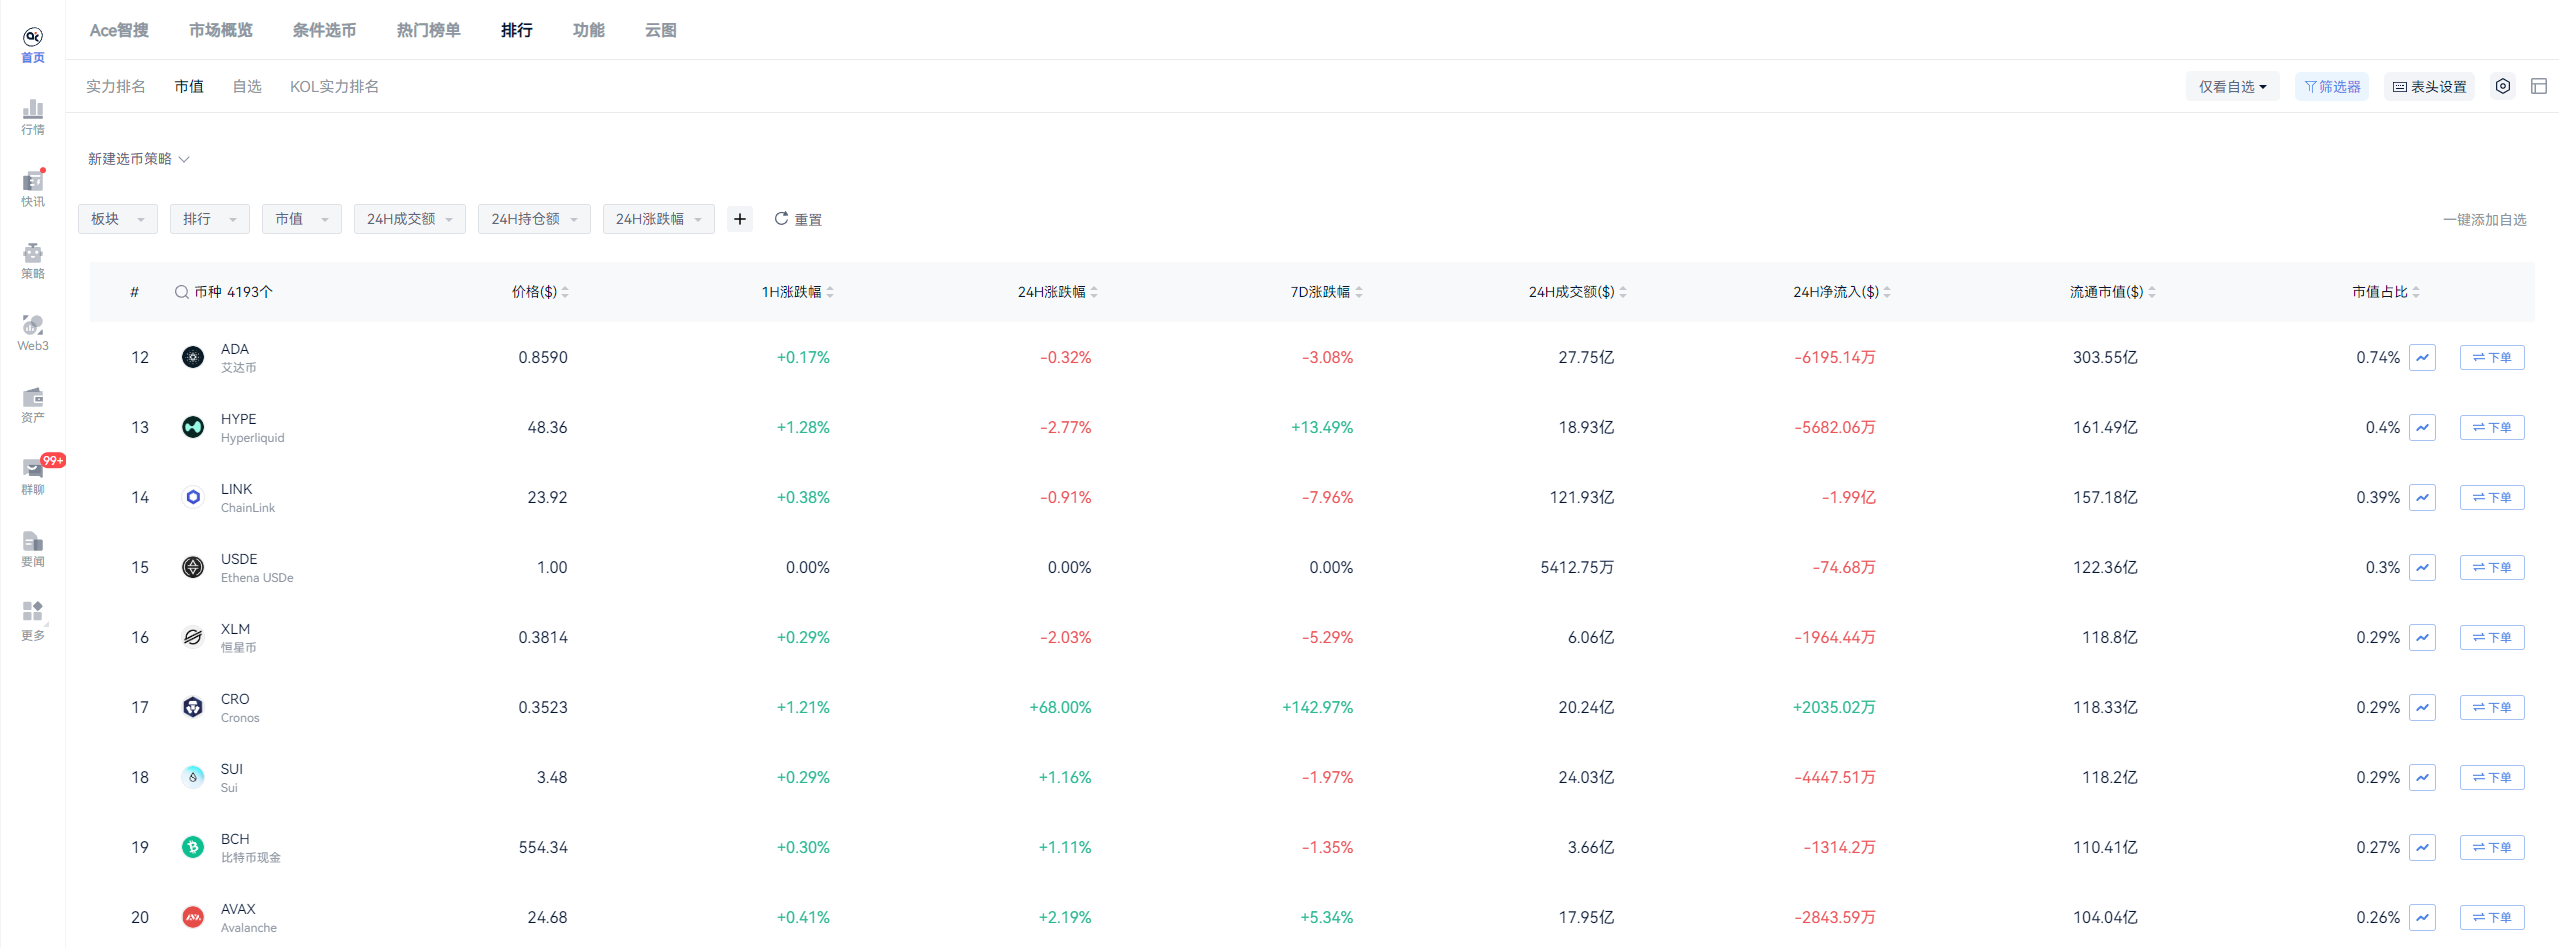Image resolution: width=2559 pixels, height=948 pixels.
Task: Open the Web3 sidebar icon
Action: click(x=33, y=333)
